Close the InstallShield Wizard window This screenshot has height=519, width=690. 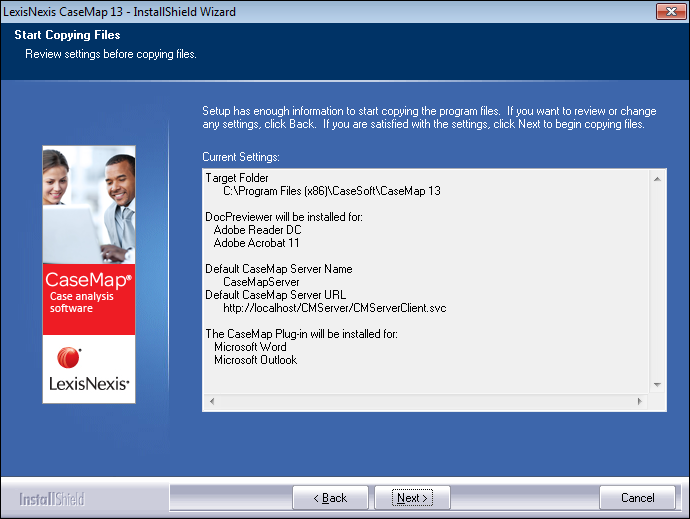(x=669, y=11)
